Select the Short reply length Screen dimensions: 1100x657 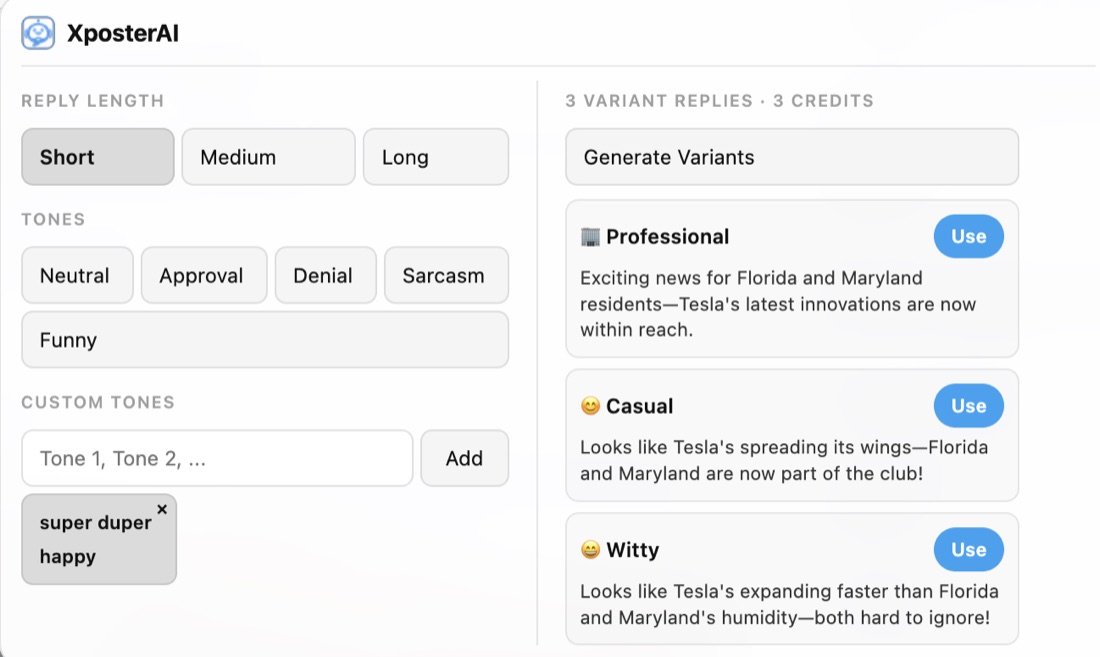tap(97, 157)
